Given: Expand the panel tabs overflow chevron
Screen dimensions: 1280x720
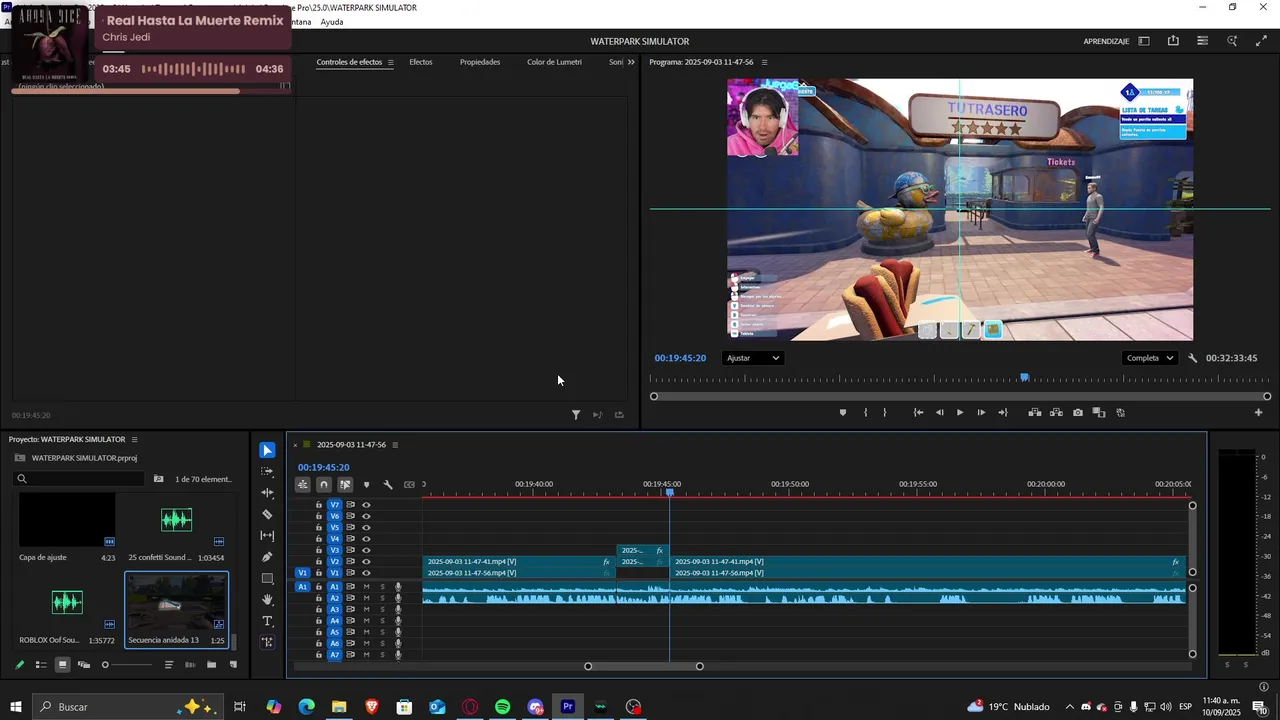Looking at the screenshot, I should pos(631,62).
